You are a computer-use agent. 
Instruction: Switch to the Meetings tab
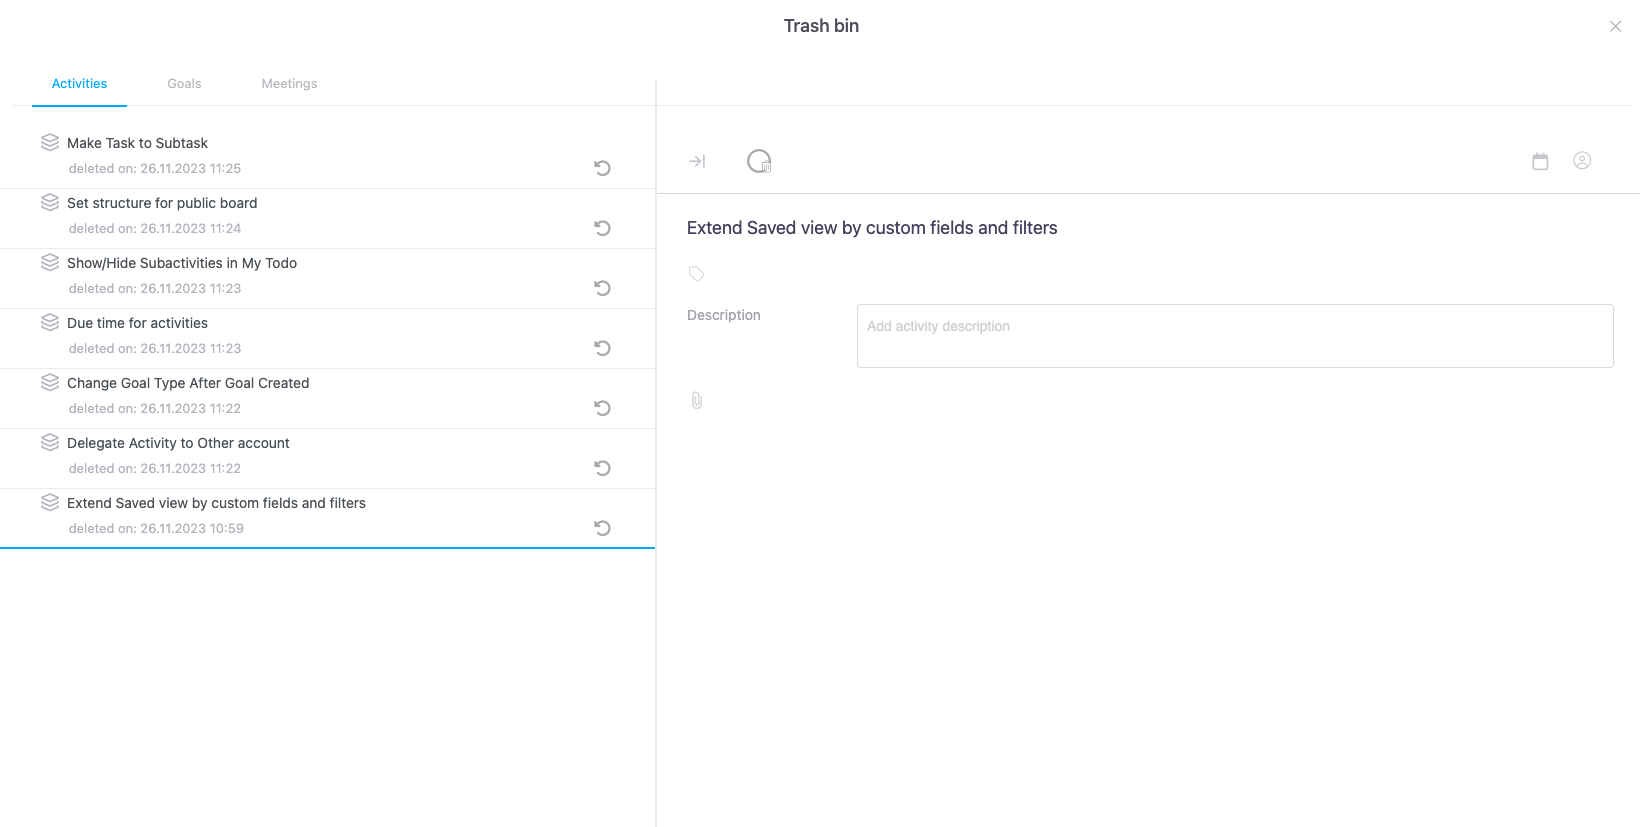[289, 84]
